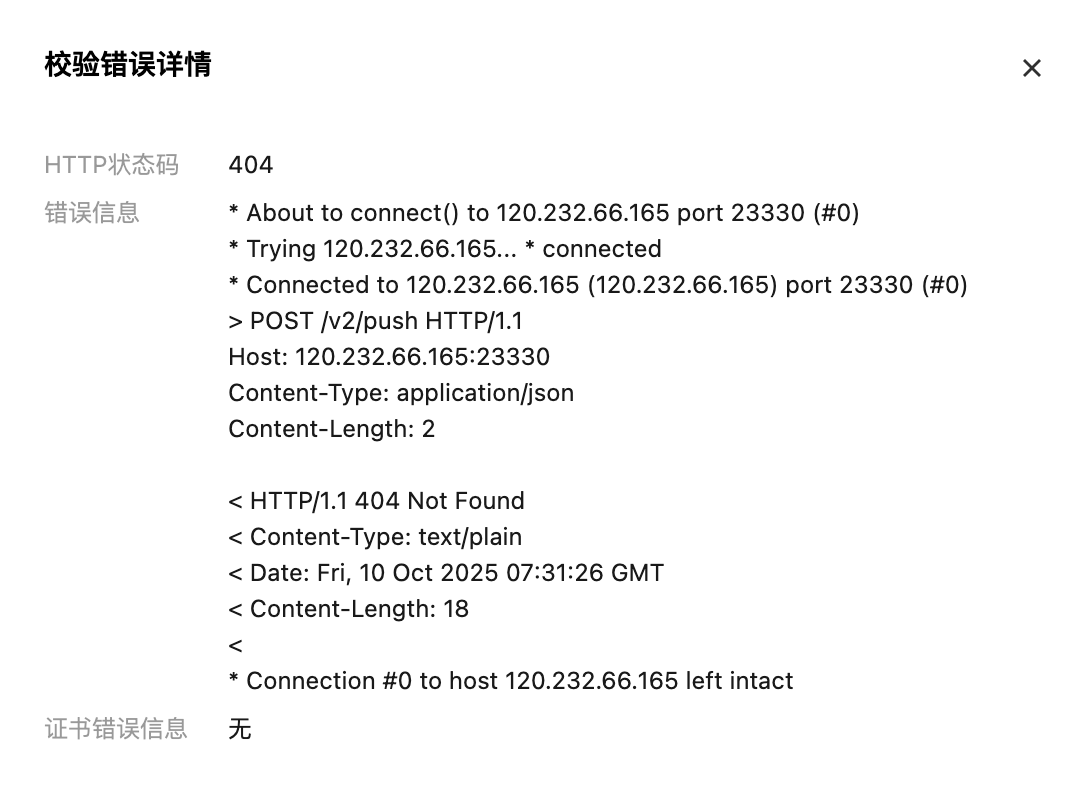Close the 校验错误详情 dialog
The height and width of the screenshot is (790, 1087).
point(1031,68)
